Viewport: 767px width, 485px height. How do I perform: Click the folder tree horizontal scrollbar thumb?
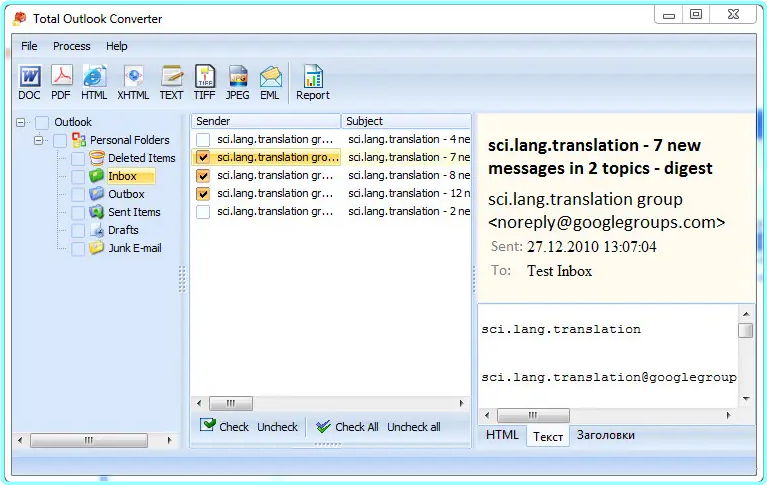89,440
